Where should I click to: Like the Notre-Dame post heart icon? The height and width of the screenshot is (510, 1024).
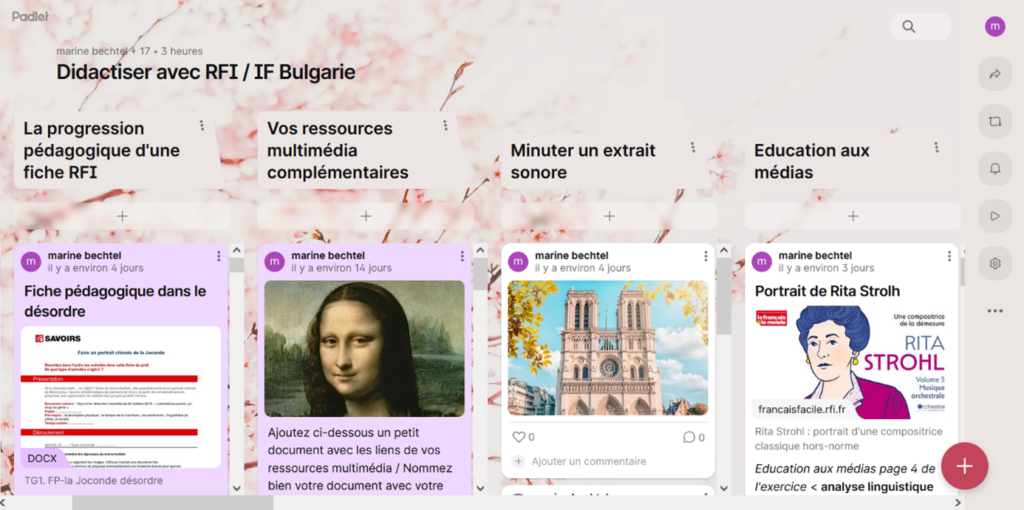pos(519,437)
